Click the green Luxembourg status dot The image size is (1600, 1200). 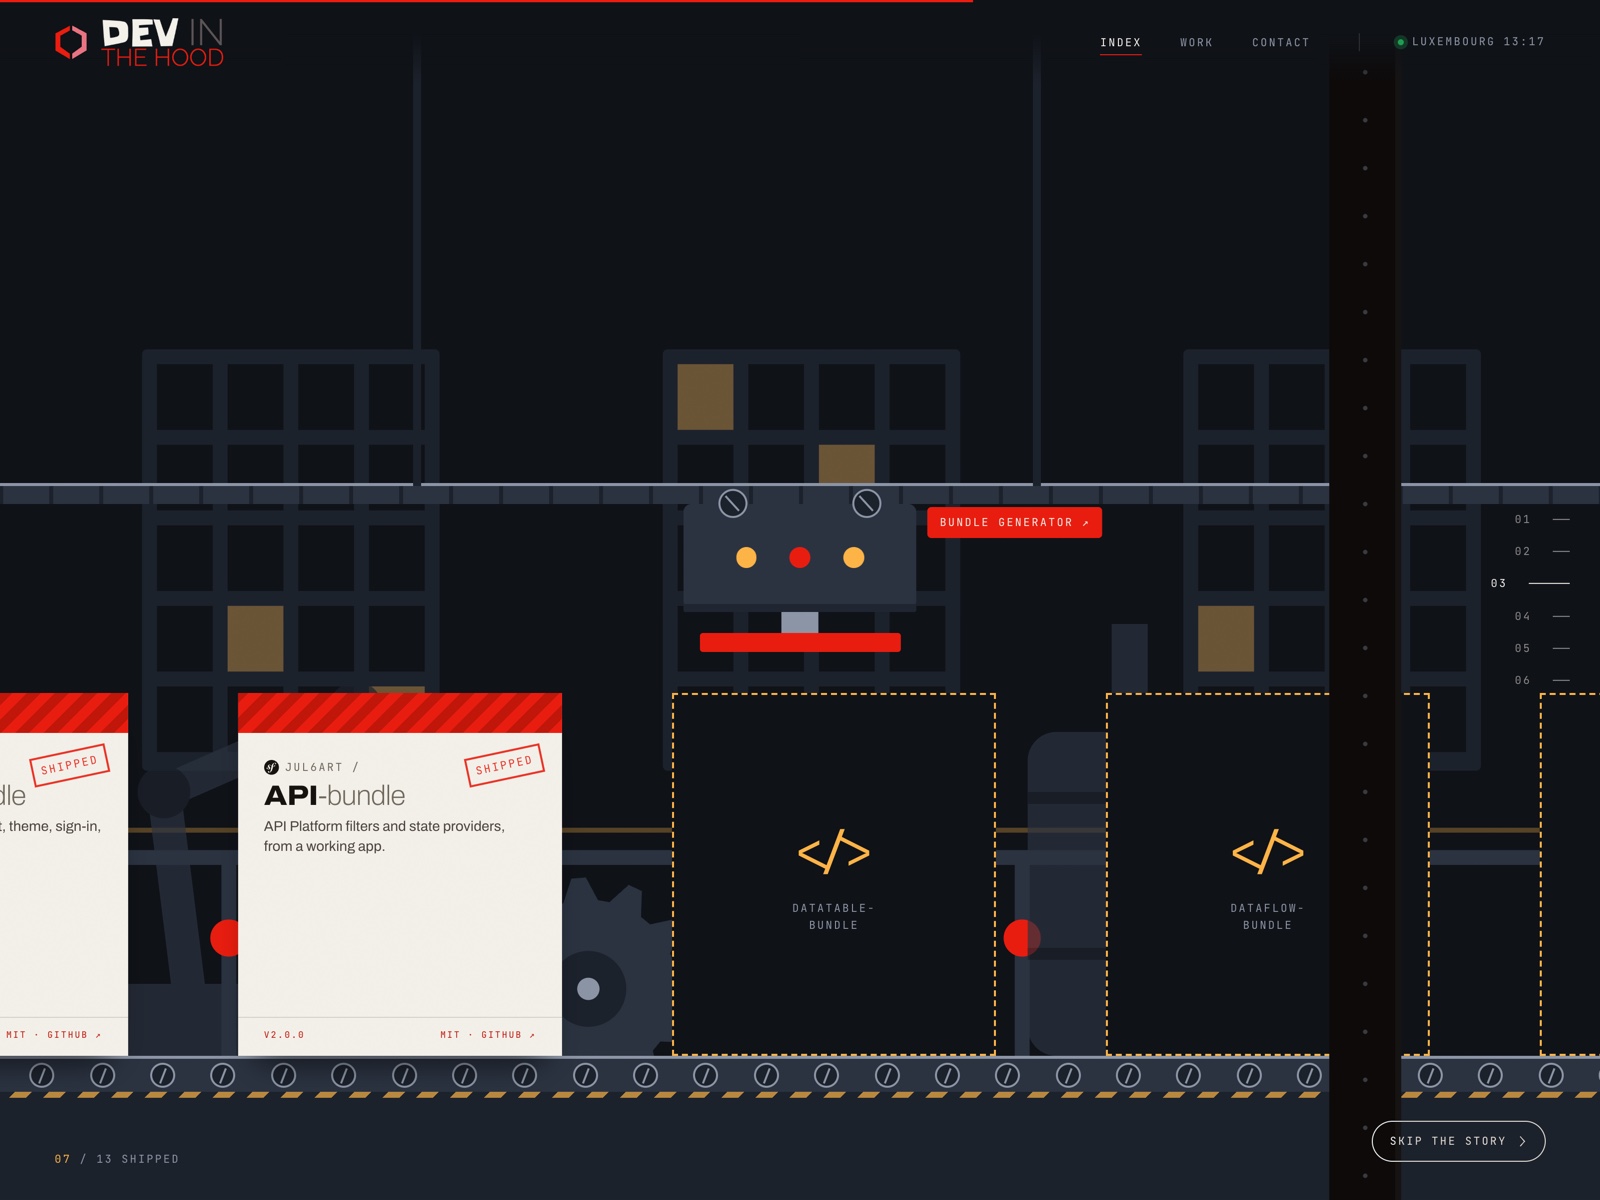(x=1400, y=42)
